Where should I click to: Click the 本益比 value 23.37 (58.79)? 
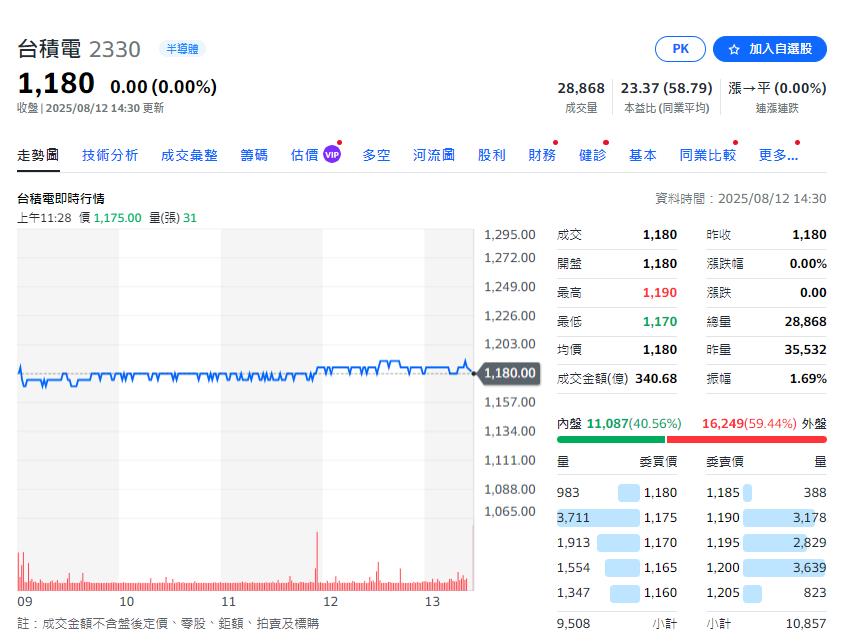tap(667, 88)
